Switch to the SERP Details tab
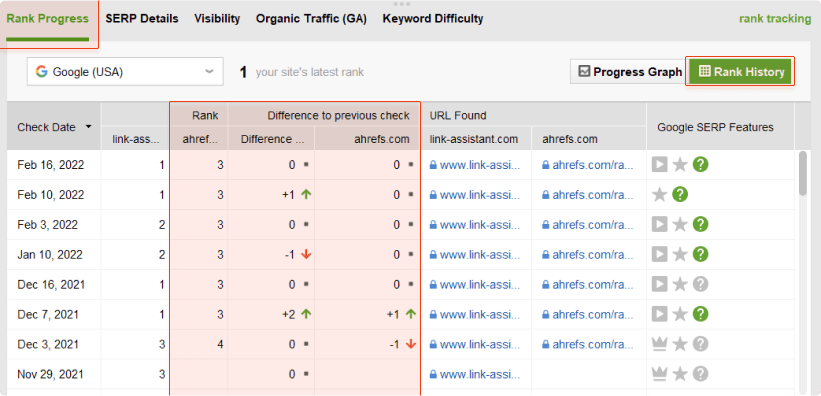 pos(142,19)
